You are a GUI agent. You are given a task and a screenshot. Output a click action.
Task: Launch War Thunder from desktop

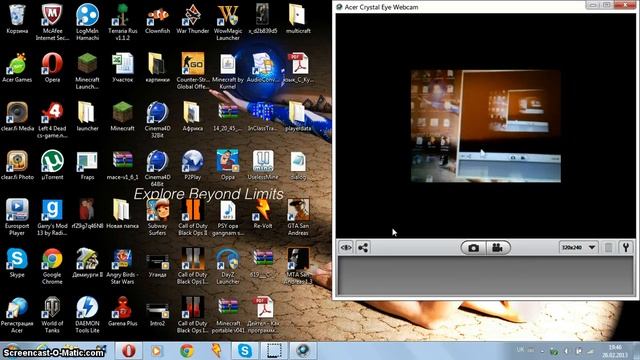(x=193, y=19)
